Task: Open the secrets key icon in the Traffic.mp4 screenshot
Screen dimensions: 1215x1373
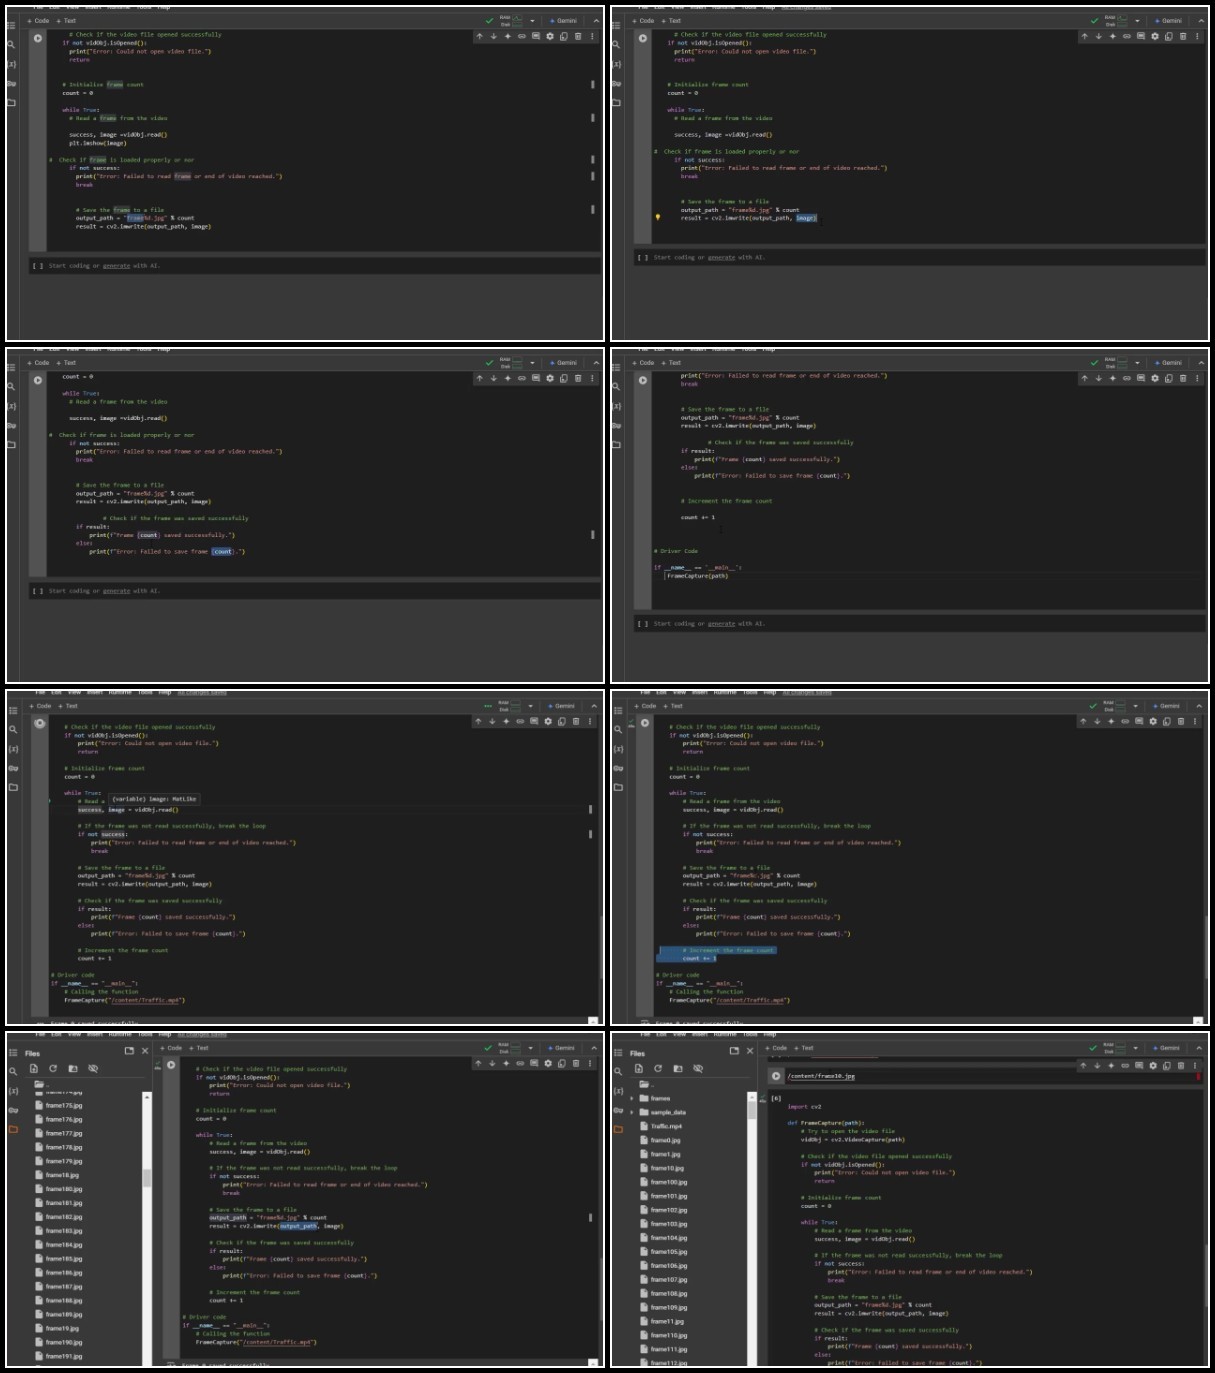Action: (x=618, y=1110)
